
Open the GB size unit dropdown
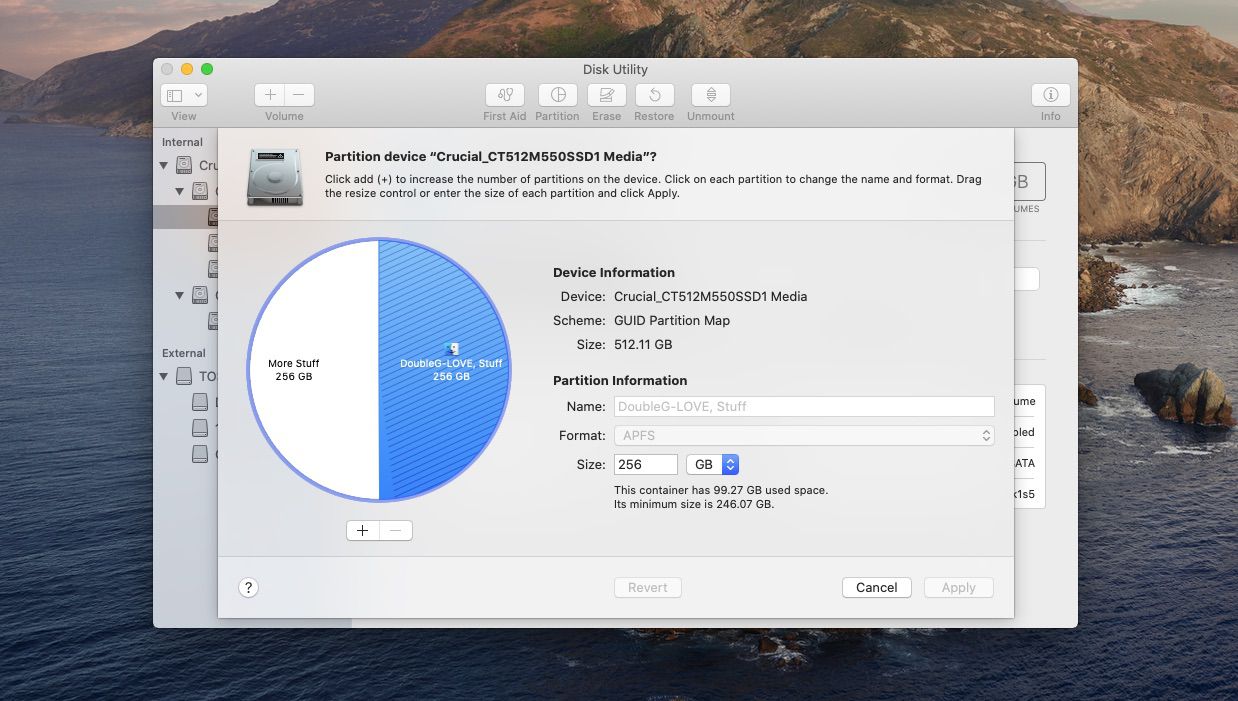(712, 465)
